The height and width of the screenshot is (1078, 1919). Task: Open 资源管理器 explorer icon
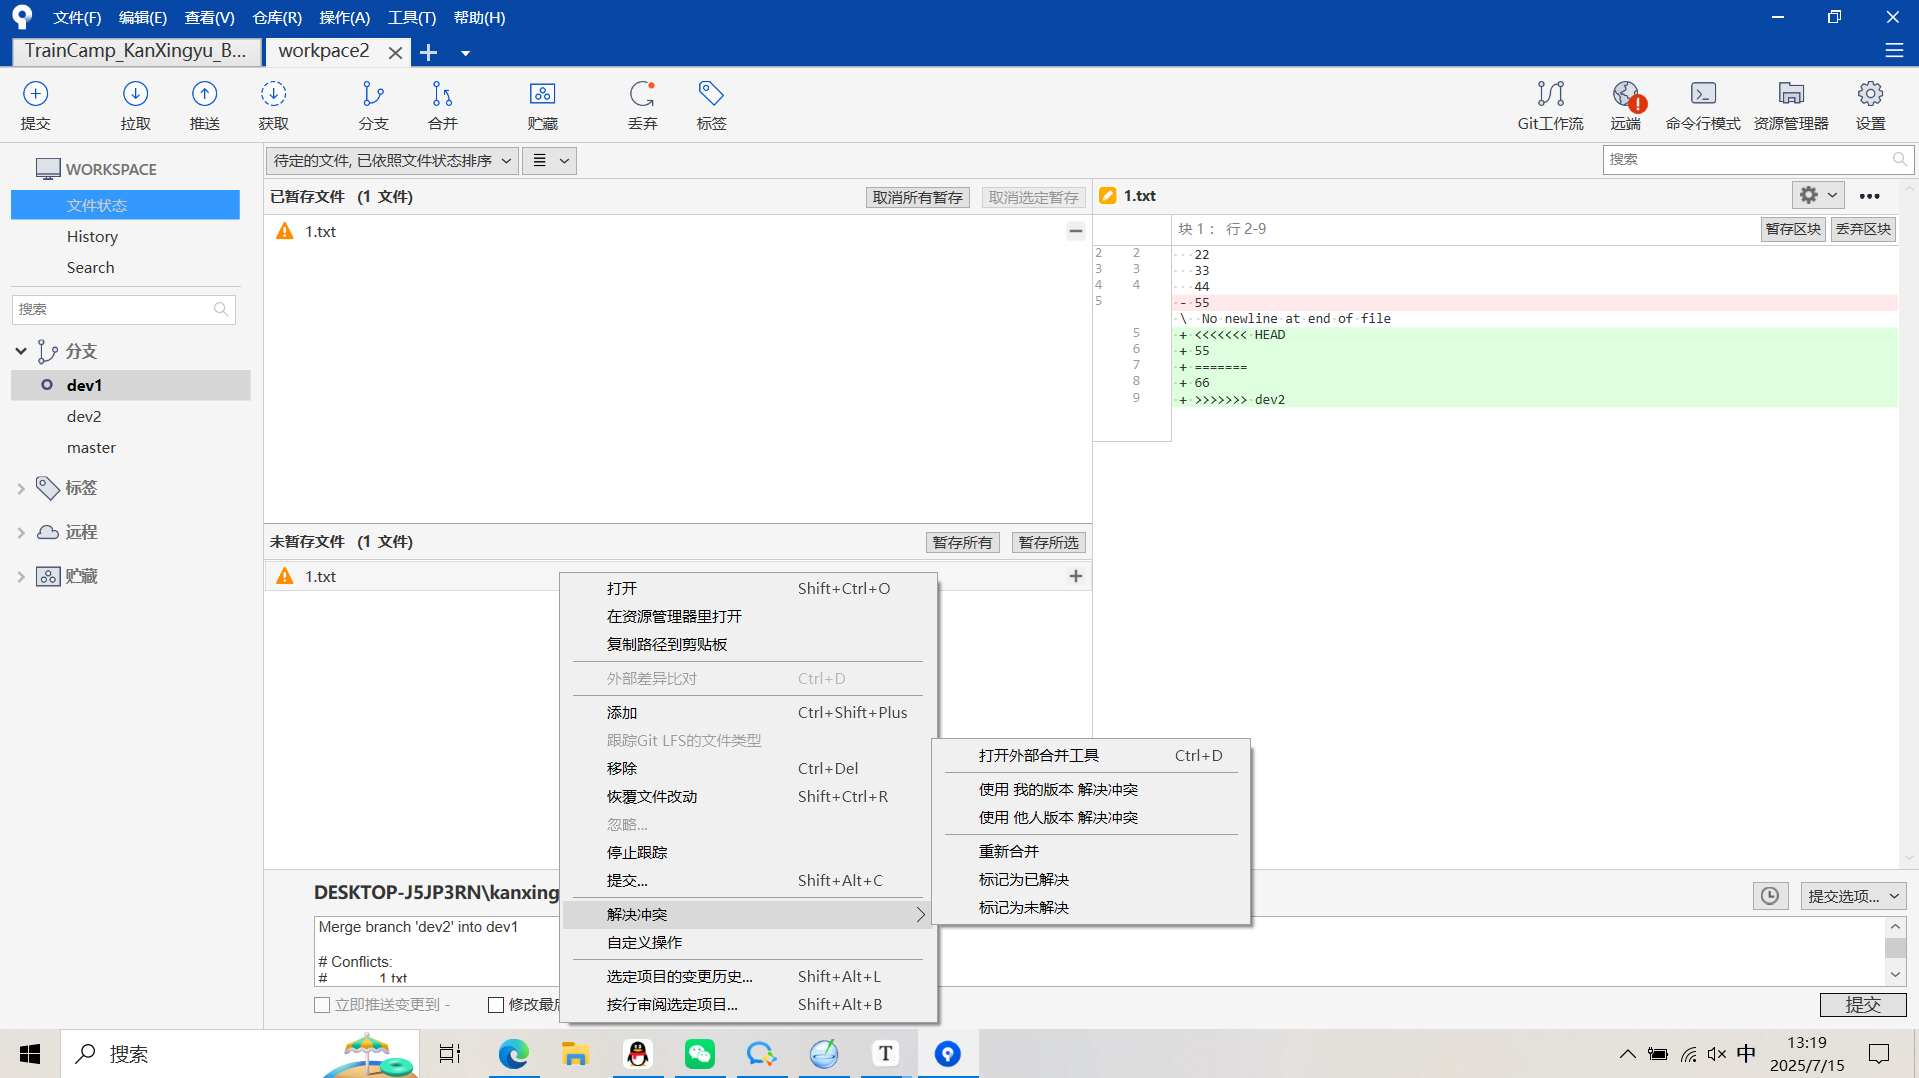(x=1791, y=105)
